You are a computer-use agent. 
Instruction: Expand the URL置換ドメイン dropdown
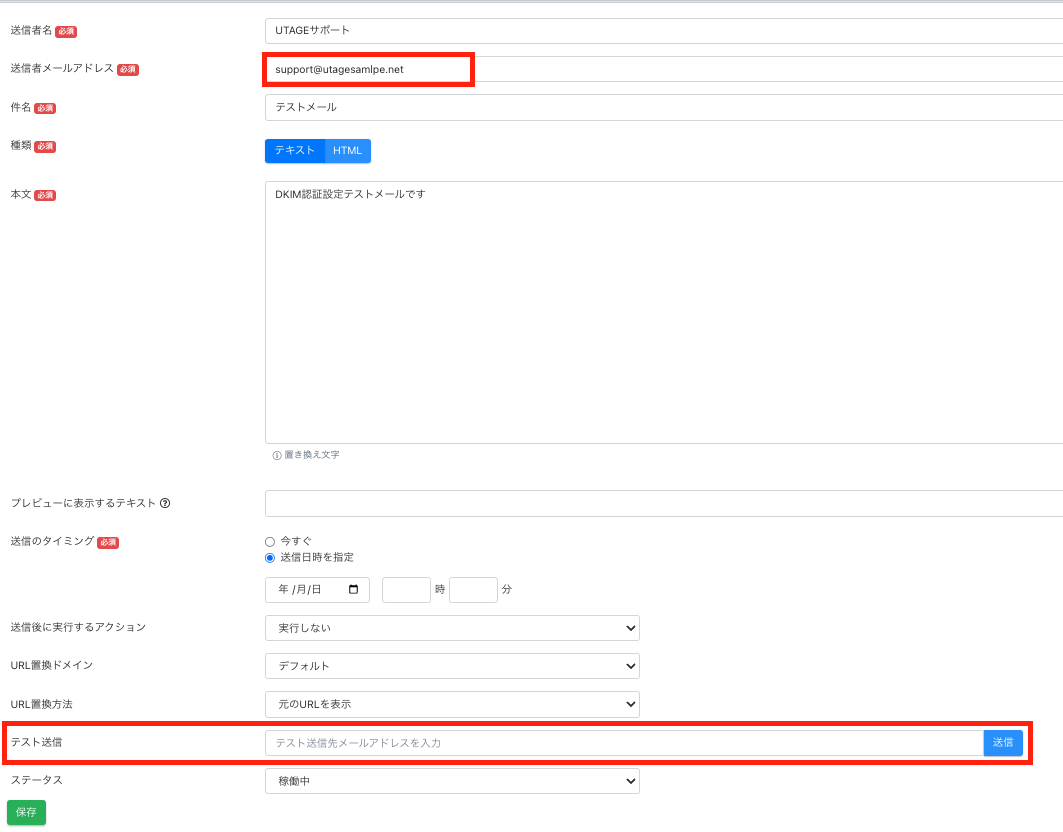pyautogui.click(x=452, y=666)
